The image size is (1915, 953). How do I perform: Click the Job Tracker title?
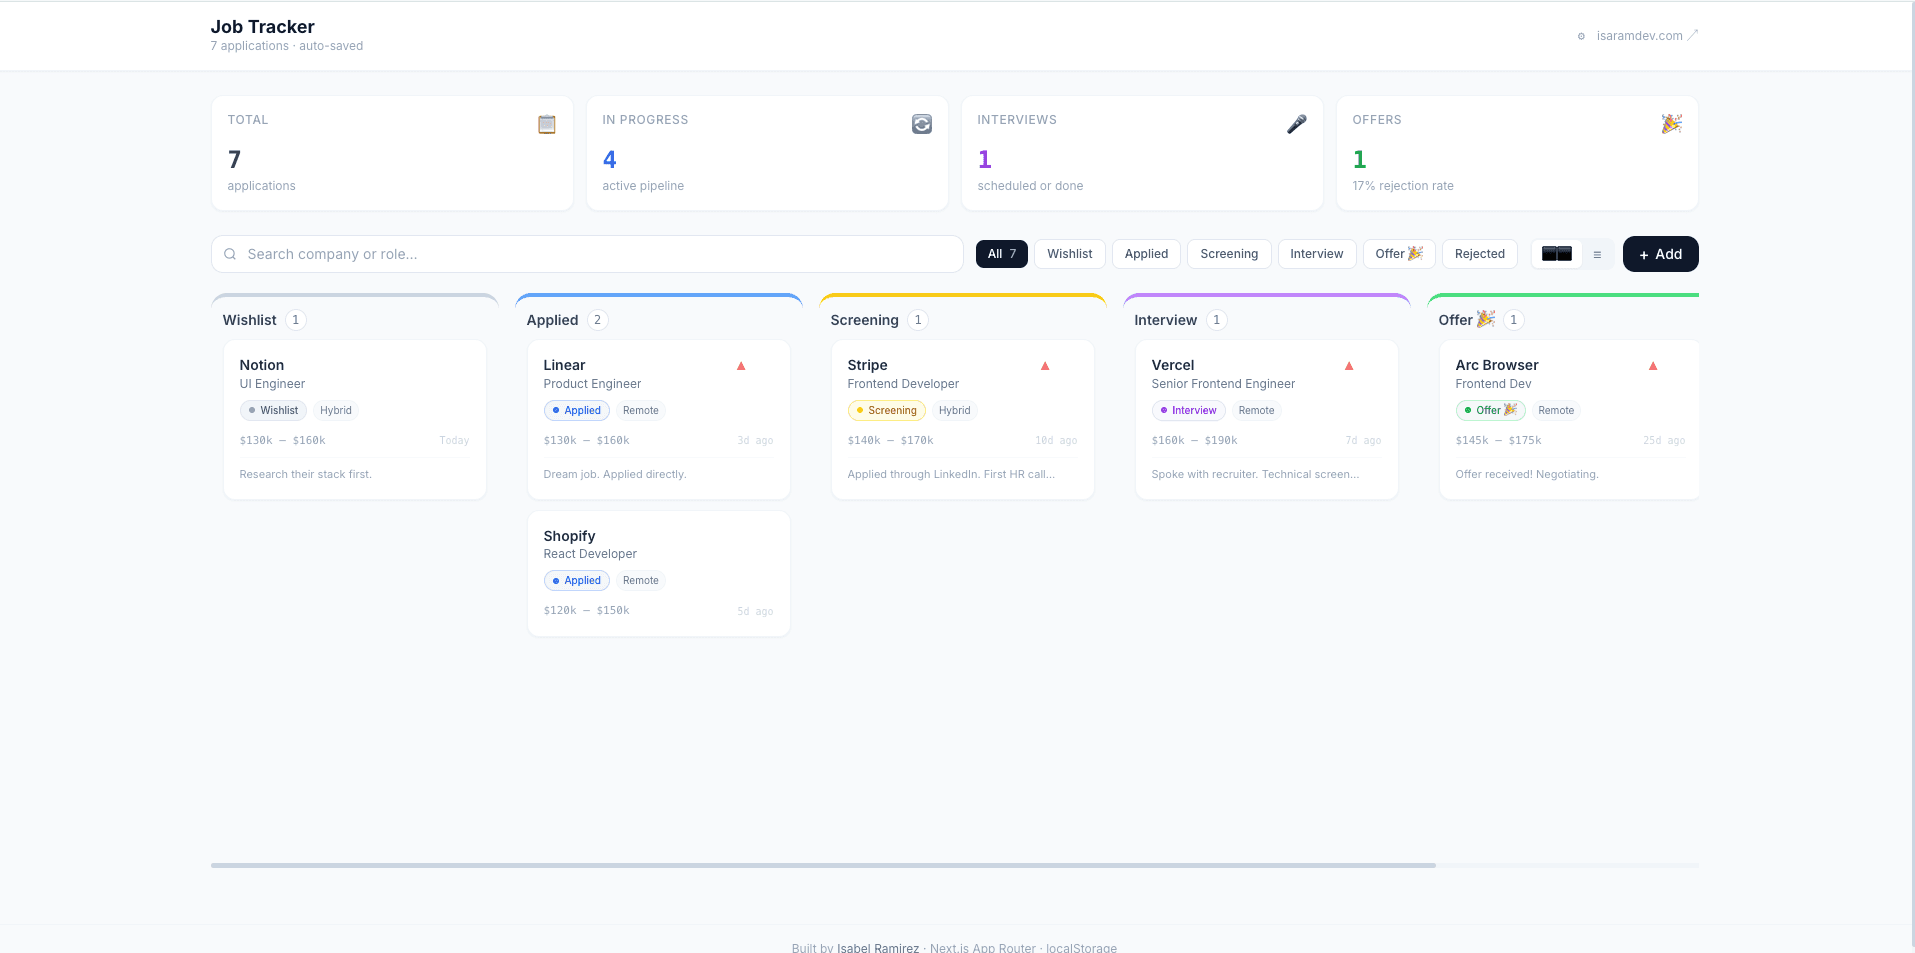263,27
